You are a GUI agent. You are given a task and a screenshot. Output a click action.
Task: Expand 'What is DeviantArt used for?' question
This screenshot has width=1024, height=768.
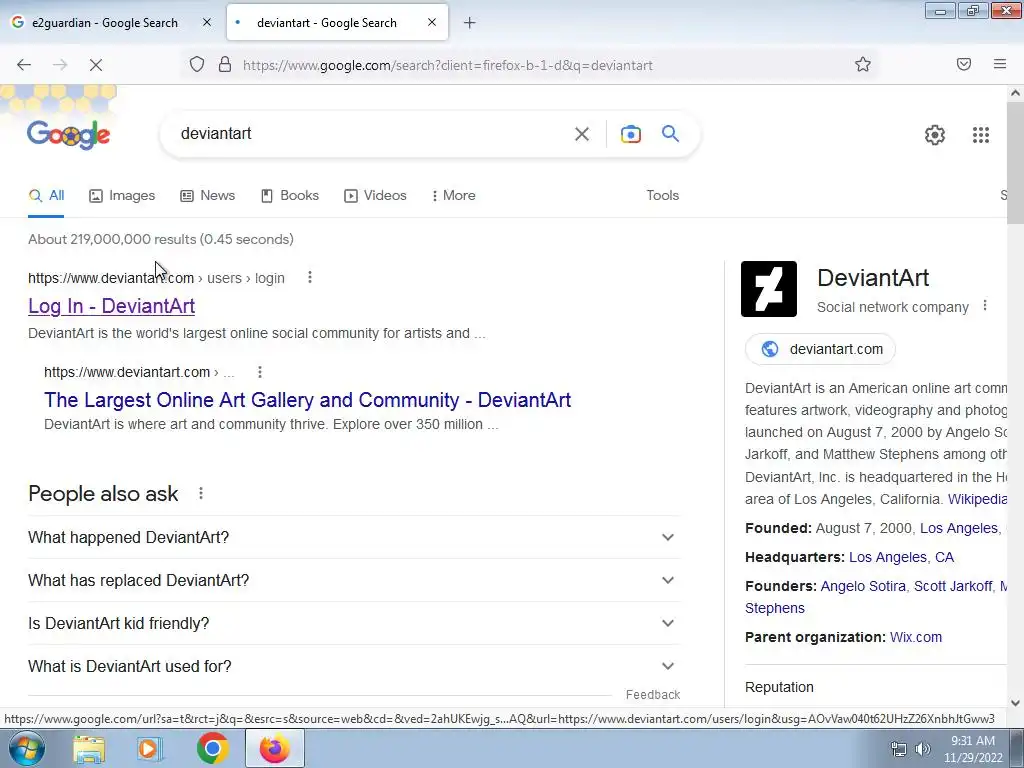354,667
